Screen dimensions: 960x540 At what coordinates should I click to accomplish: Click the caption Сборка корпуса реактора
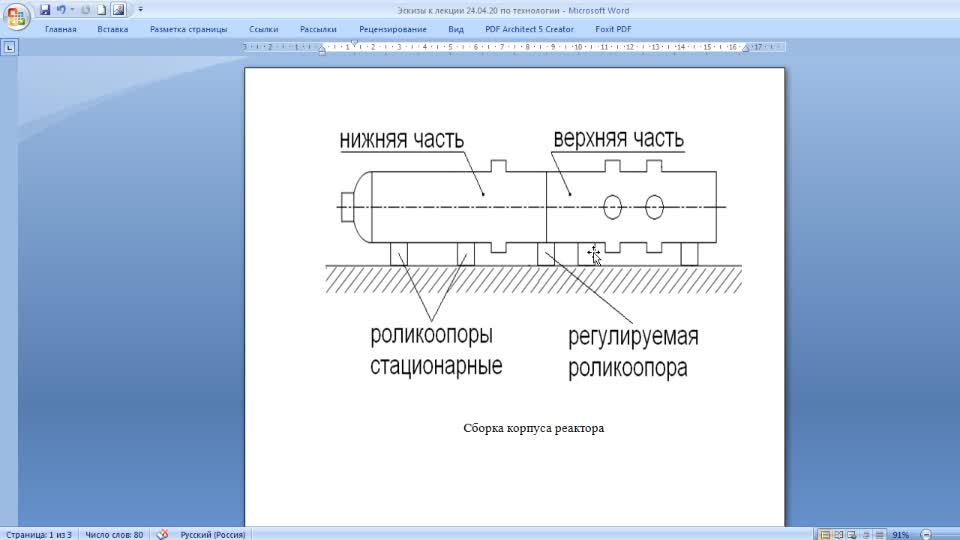pos(533,428)
